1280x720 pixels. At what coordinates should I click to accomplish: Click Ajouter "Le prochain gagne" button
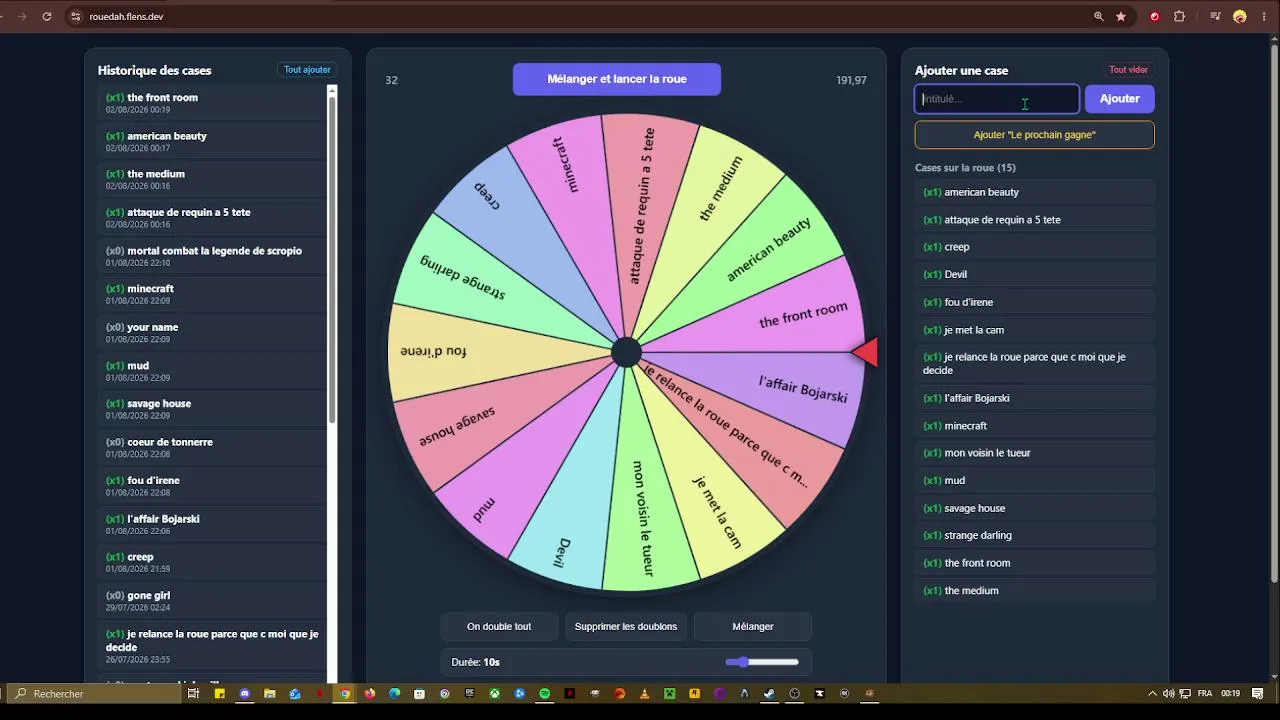pos(1034,134)
